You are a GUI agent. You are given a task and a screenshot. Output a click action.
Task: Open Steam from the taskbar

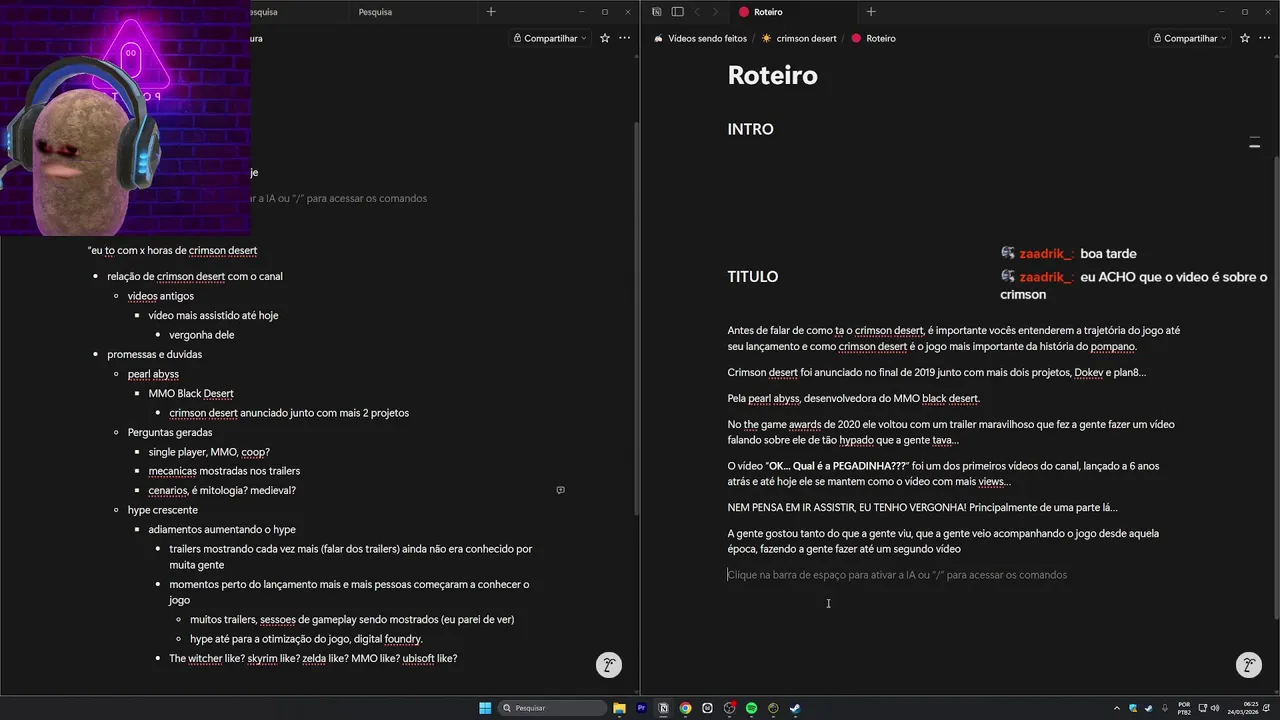coord(795,708)
